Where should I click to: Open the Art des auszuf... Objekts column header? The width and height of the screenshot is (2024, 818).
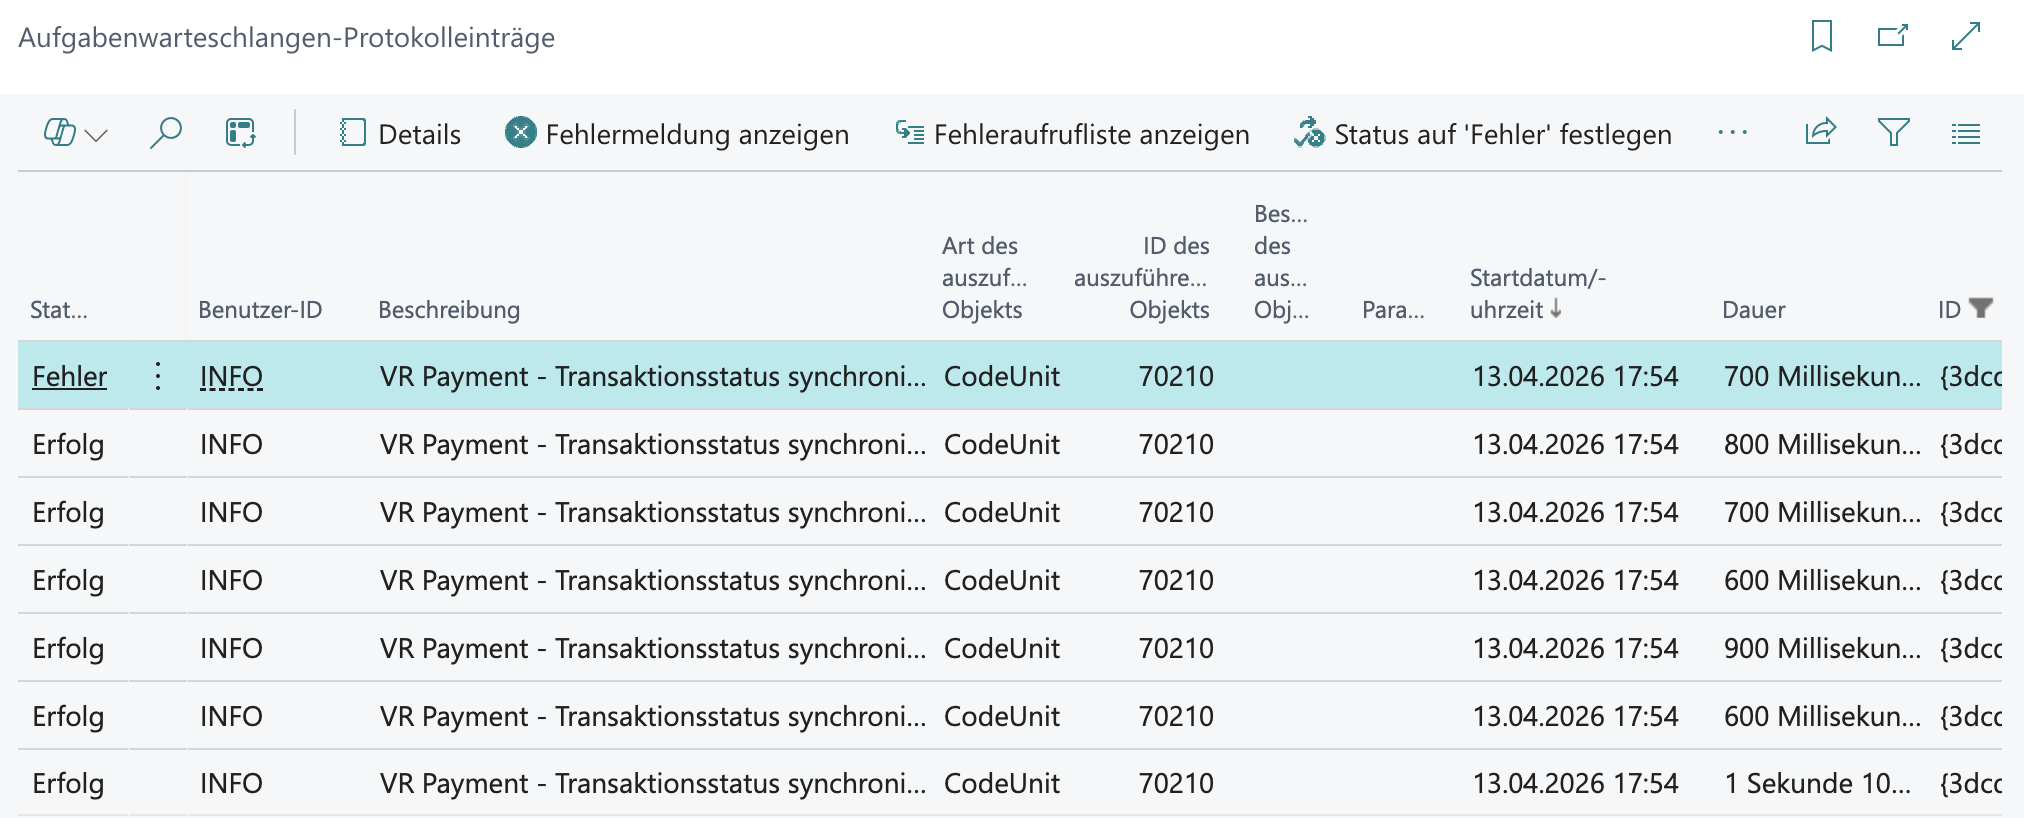(x=984, y=278)
